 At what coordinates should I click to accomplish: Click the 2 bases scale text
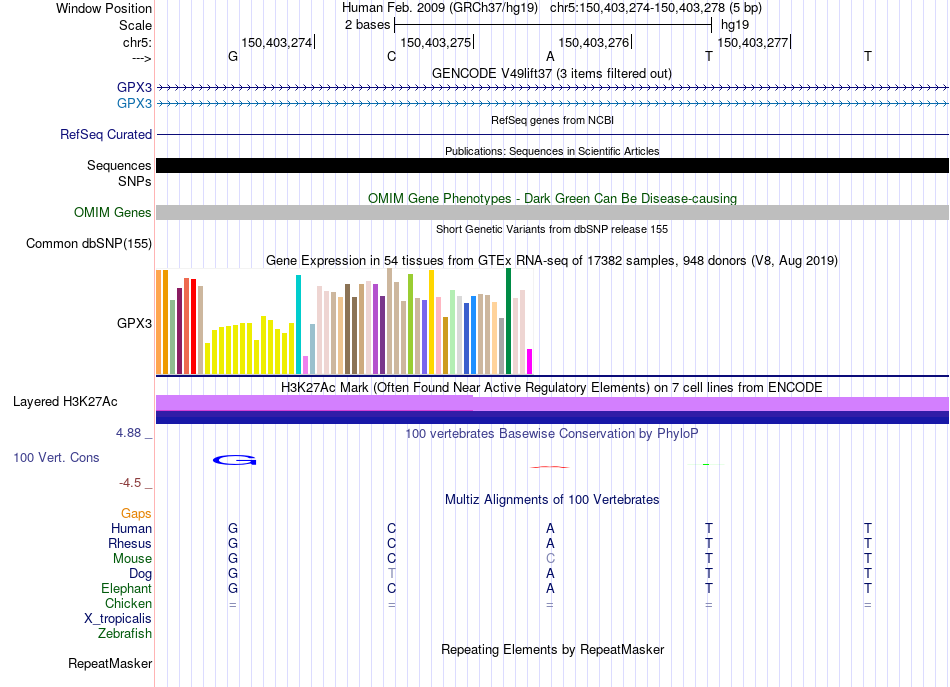(x=367, y=25)
